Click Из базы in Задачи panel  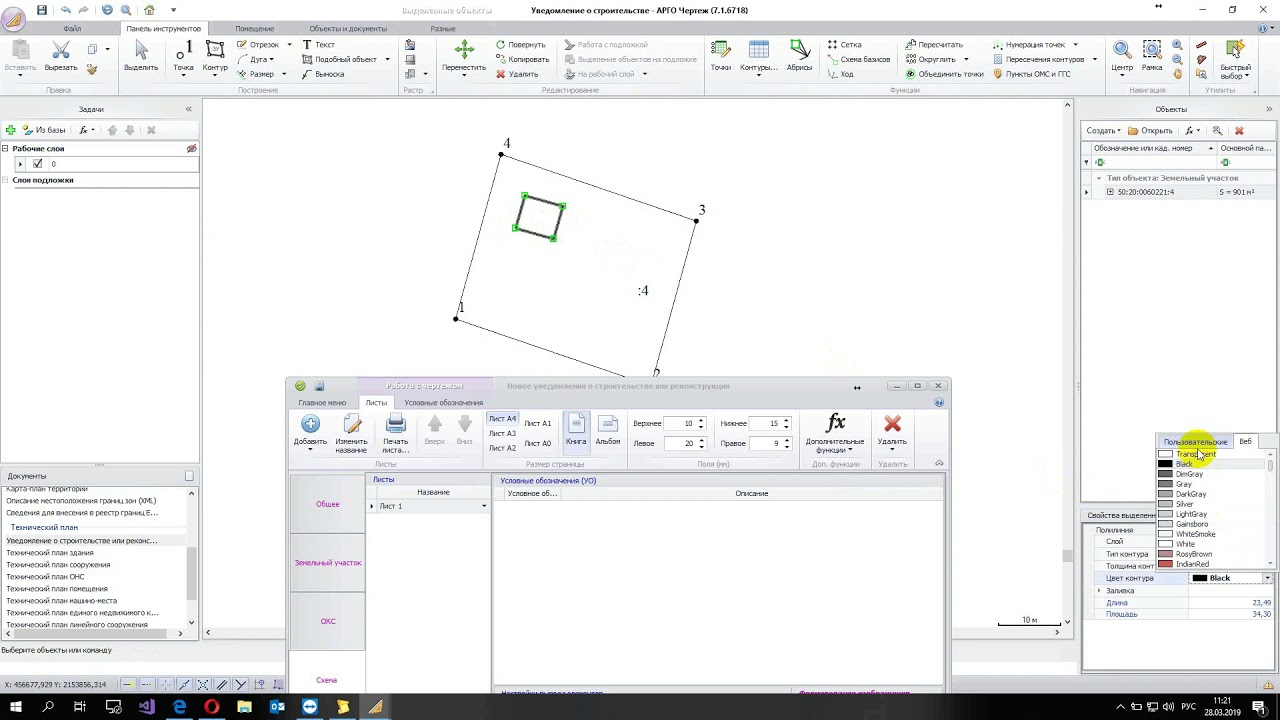coord(44,130)
